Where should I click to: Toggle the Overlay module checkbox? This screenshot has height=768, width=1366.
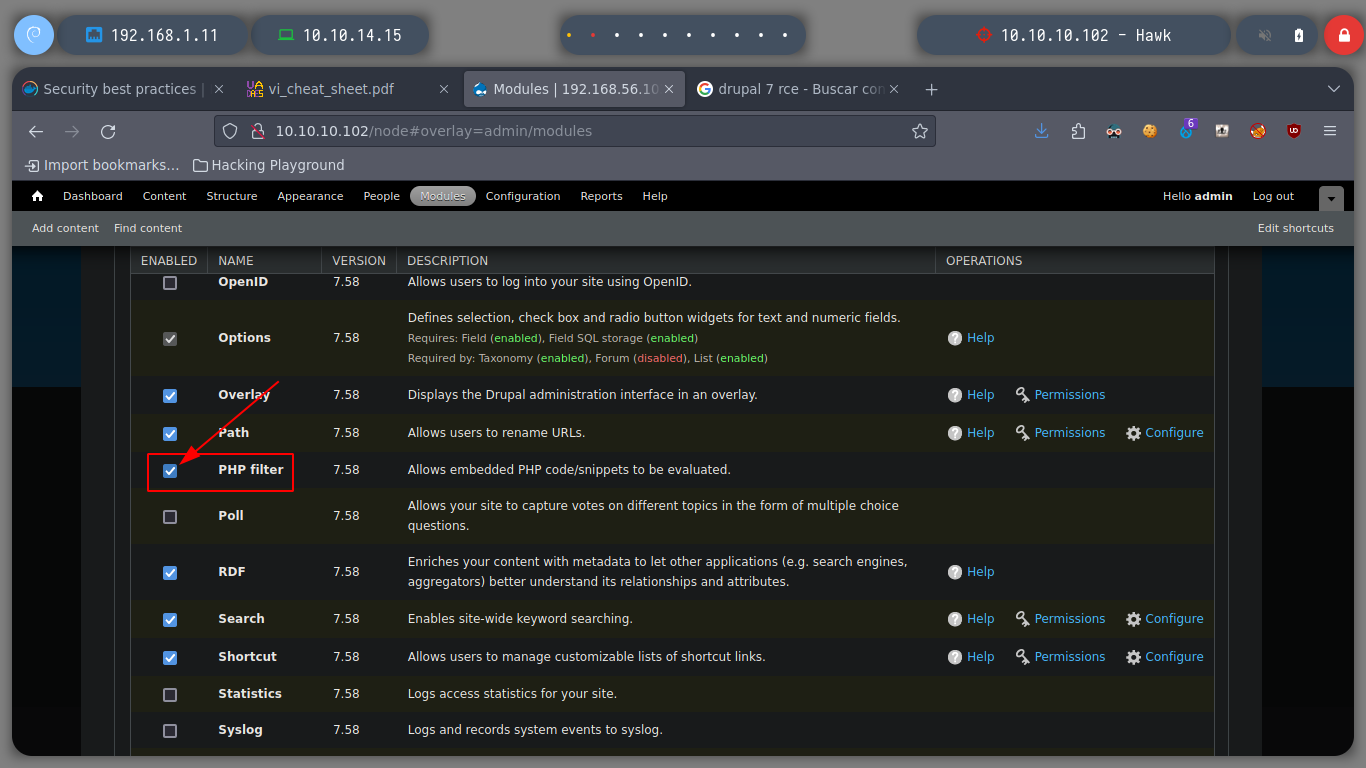(170, 396)
